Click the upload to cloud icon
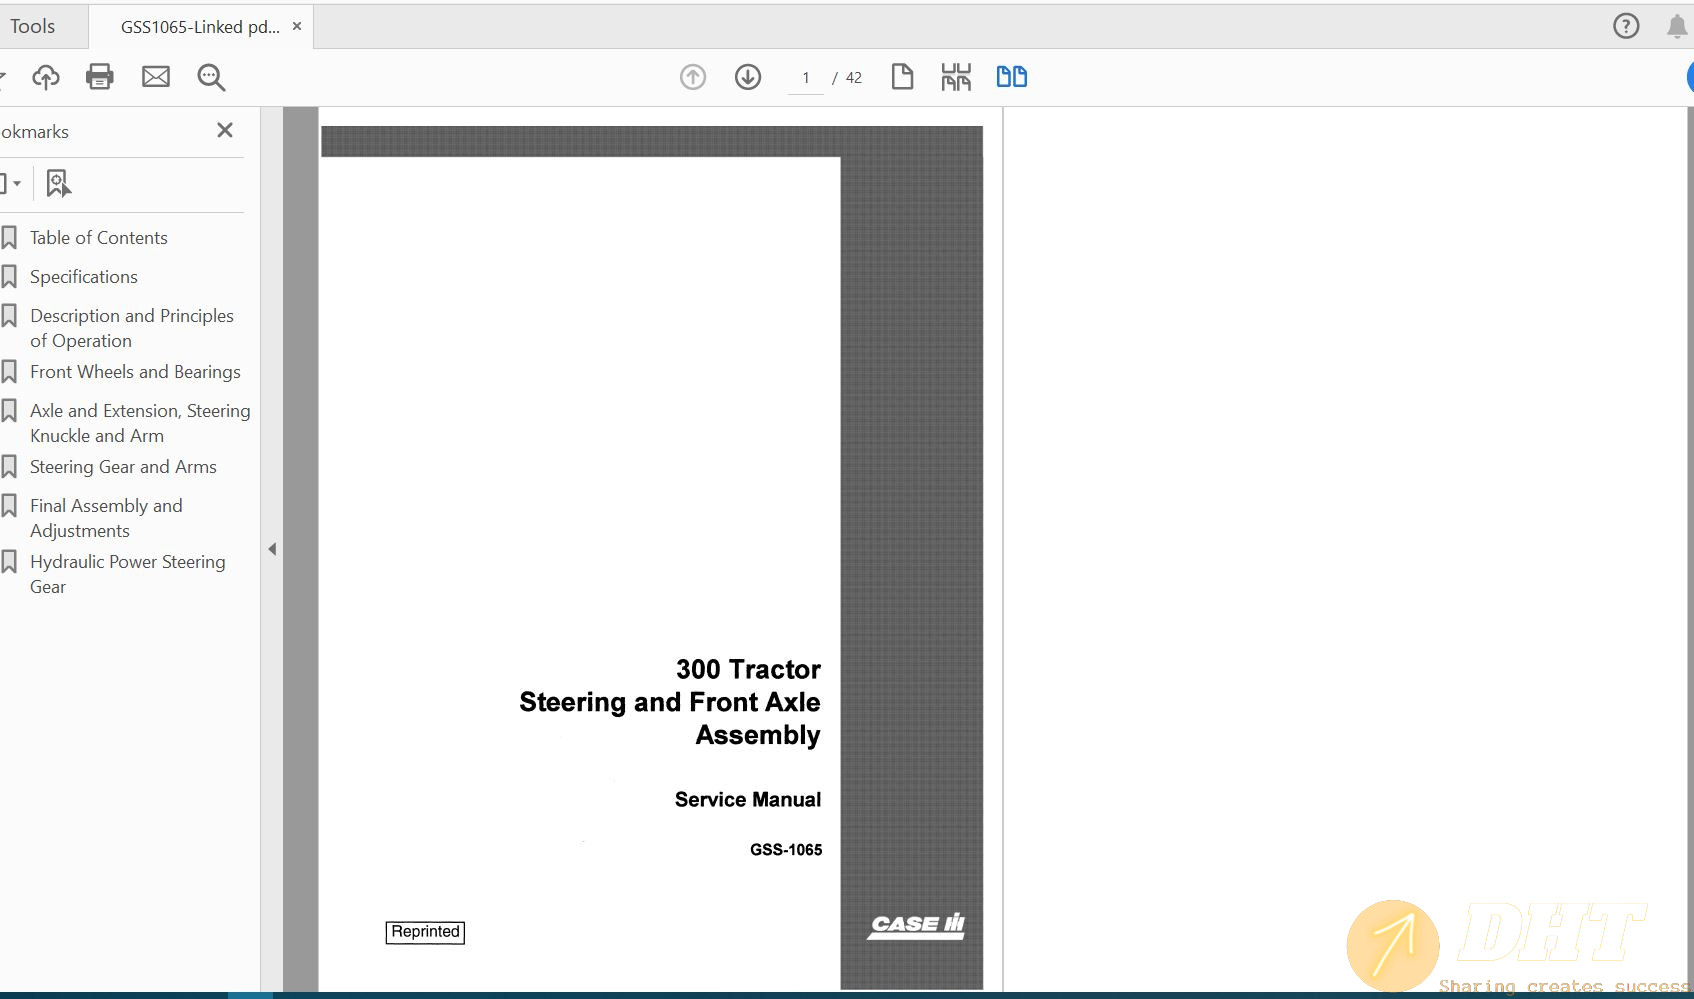 [x=46, y=77]
